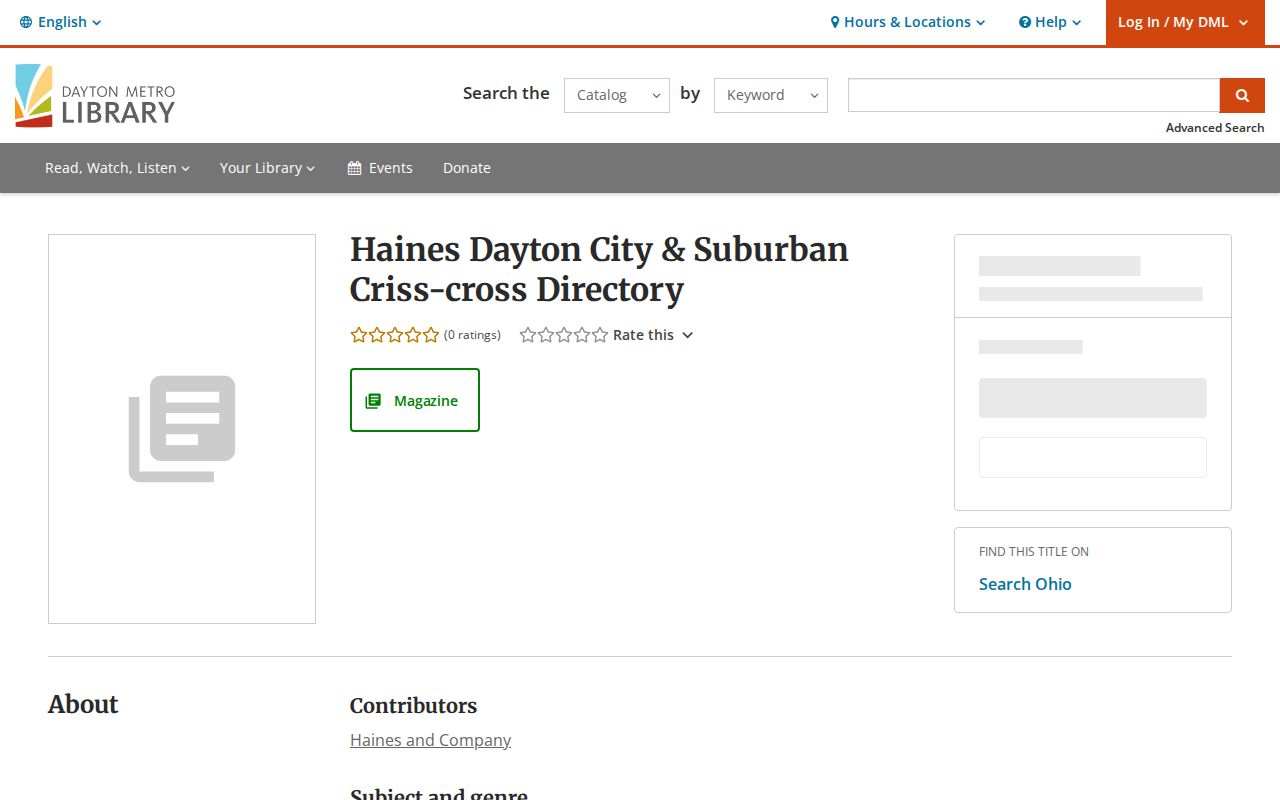Click the placeholder cover image
This screenshot has height=800, width=1280.
(x=182, y=429)
